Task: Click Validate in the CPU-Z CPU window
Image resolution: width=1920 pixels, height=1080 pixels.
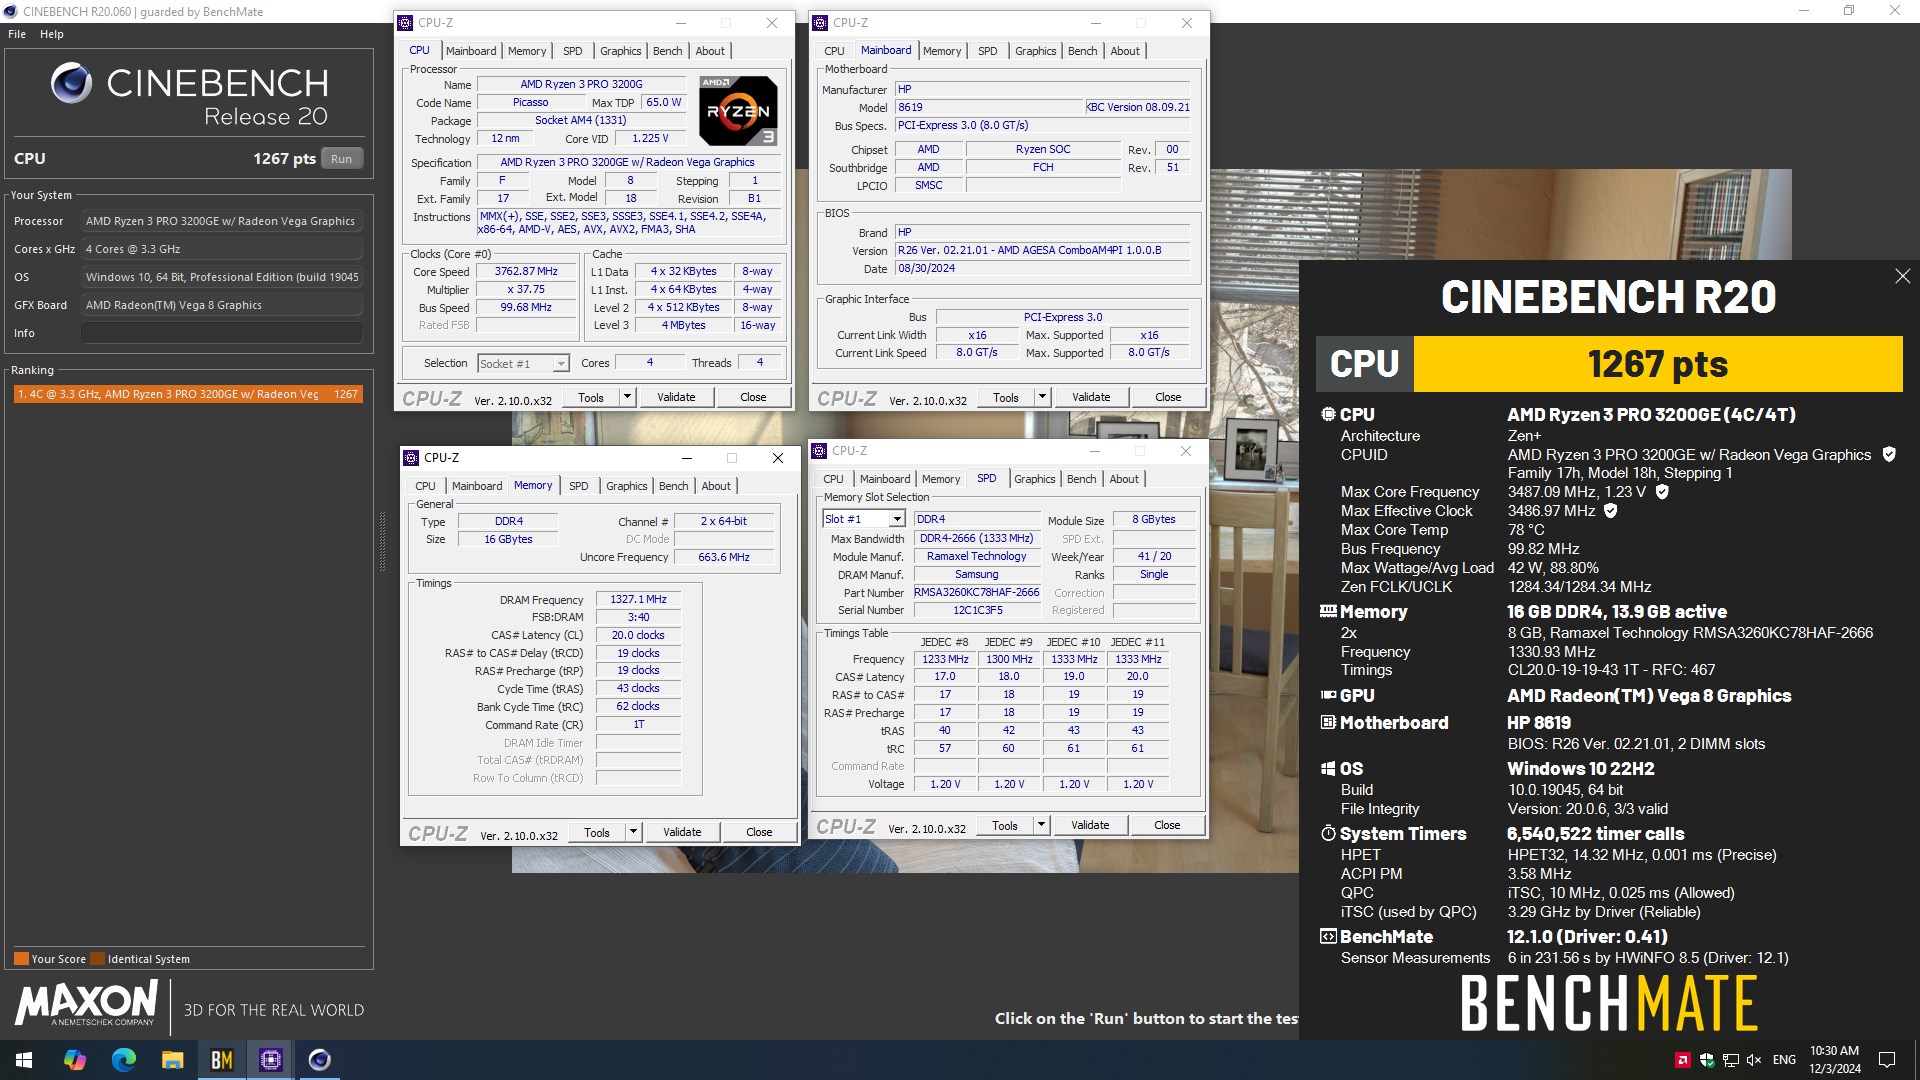Action: [x=676, y=397]
